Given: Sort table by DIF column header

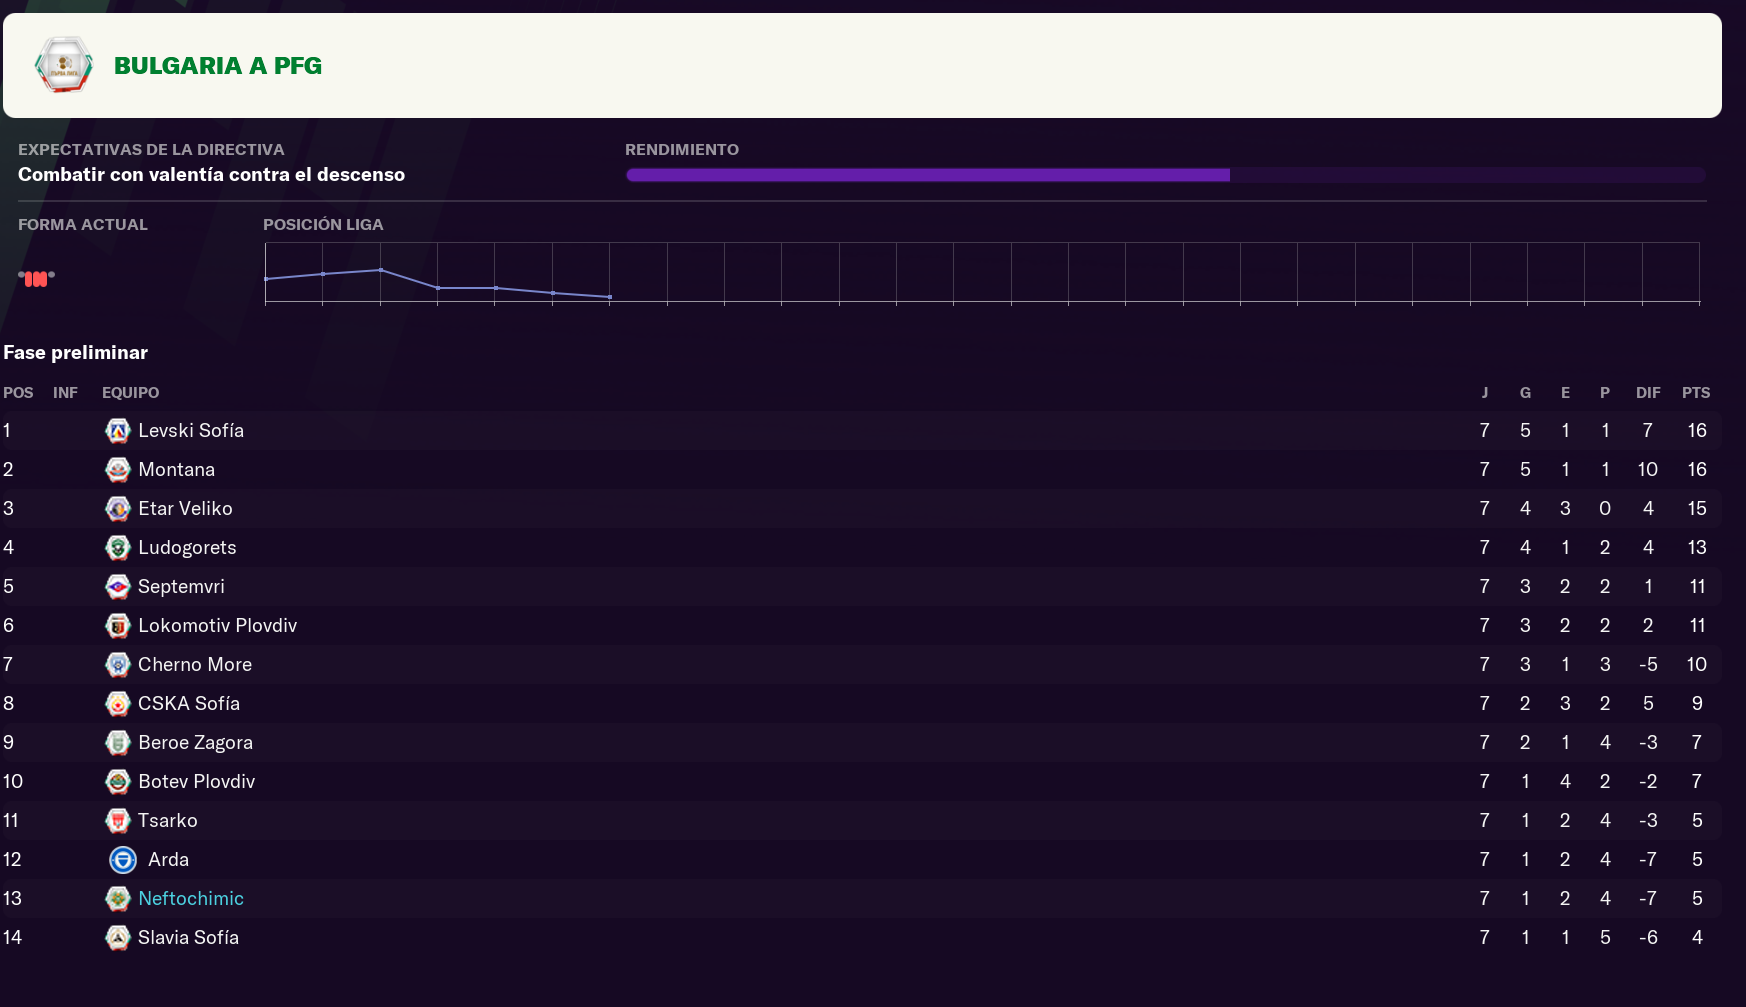Looking at the screenshot, I should coord(1648,393).
